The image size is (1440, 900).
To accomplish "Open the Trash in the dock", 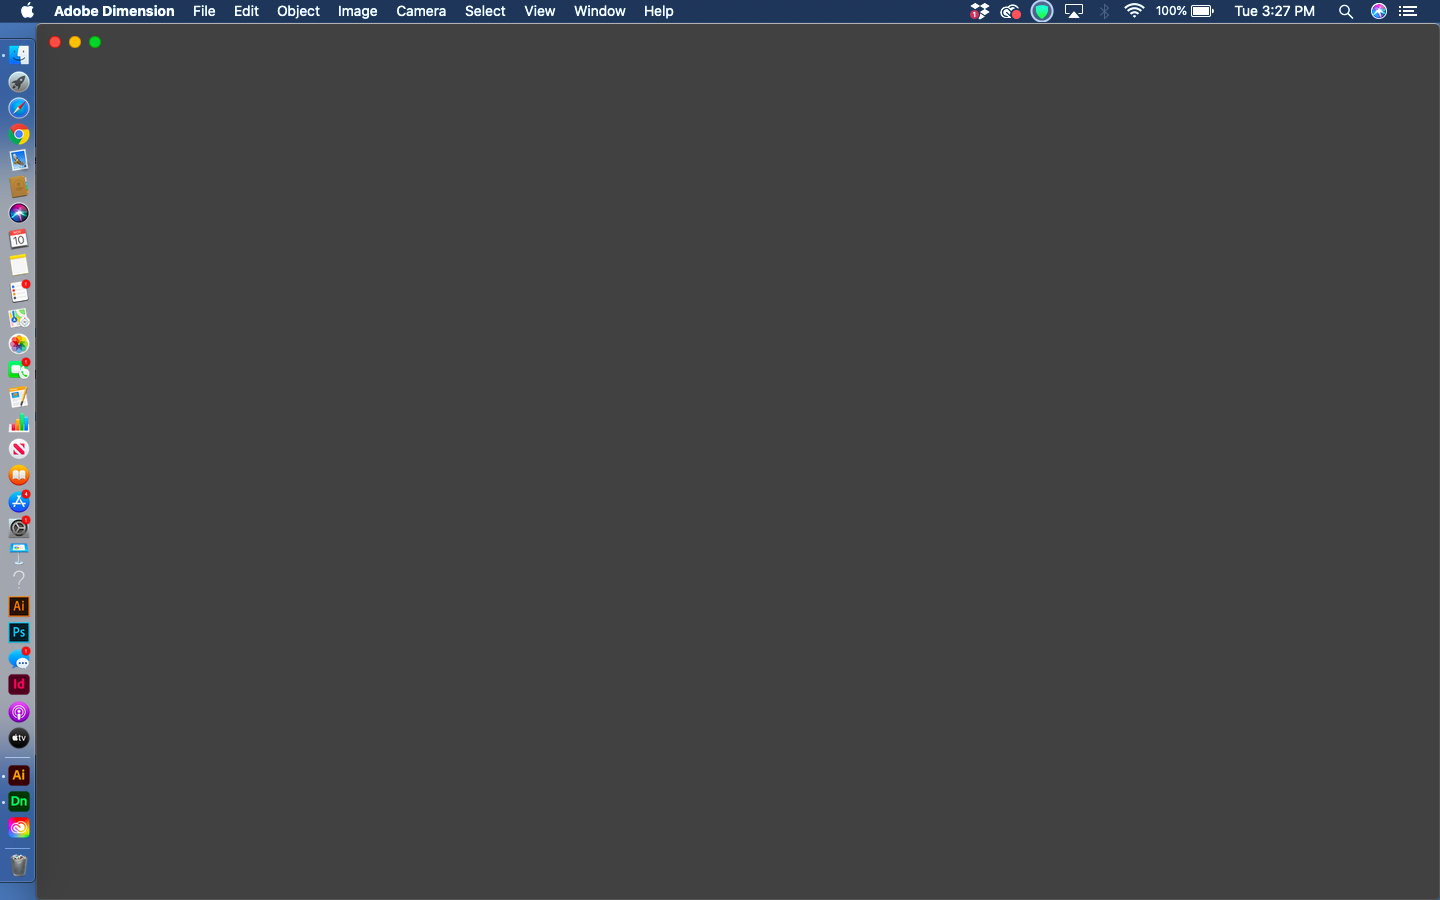I will click(18, 864).
